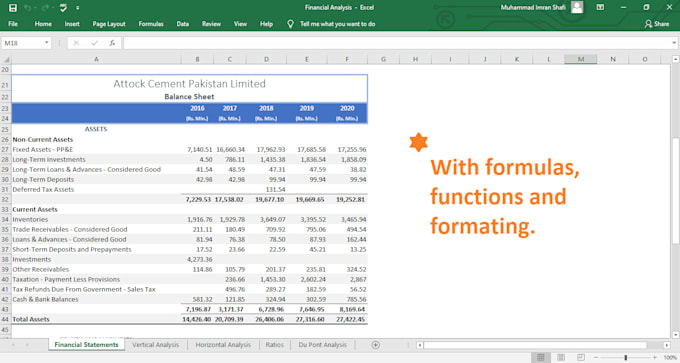Click the vertical scrollbar up arrow
Screen dimensions: 680x363
click(676, 59)
